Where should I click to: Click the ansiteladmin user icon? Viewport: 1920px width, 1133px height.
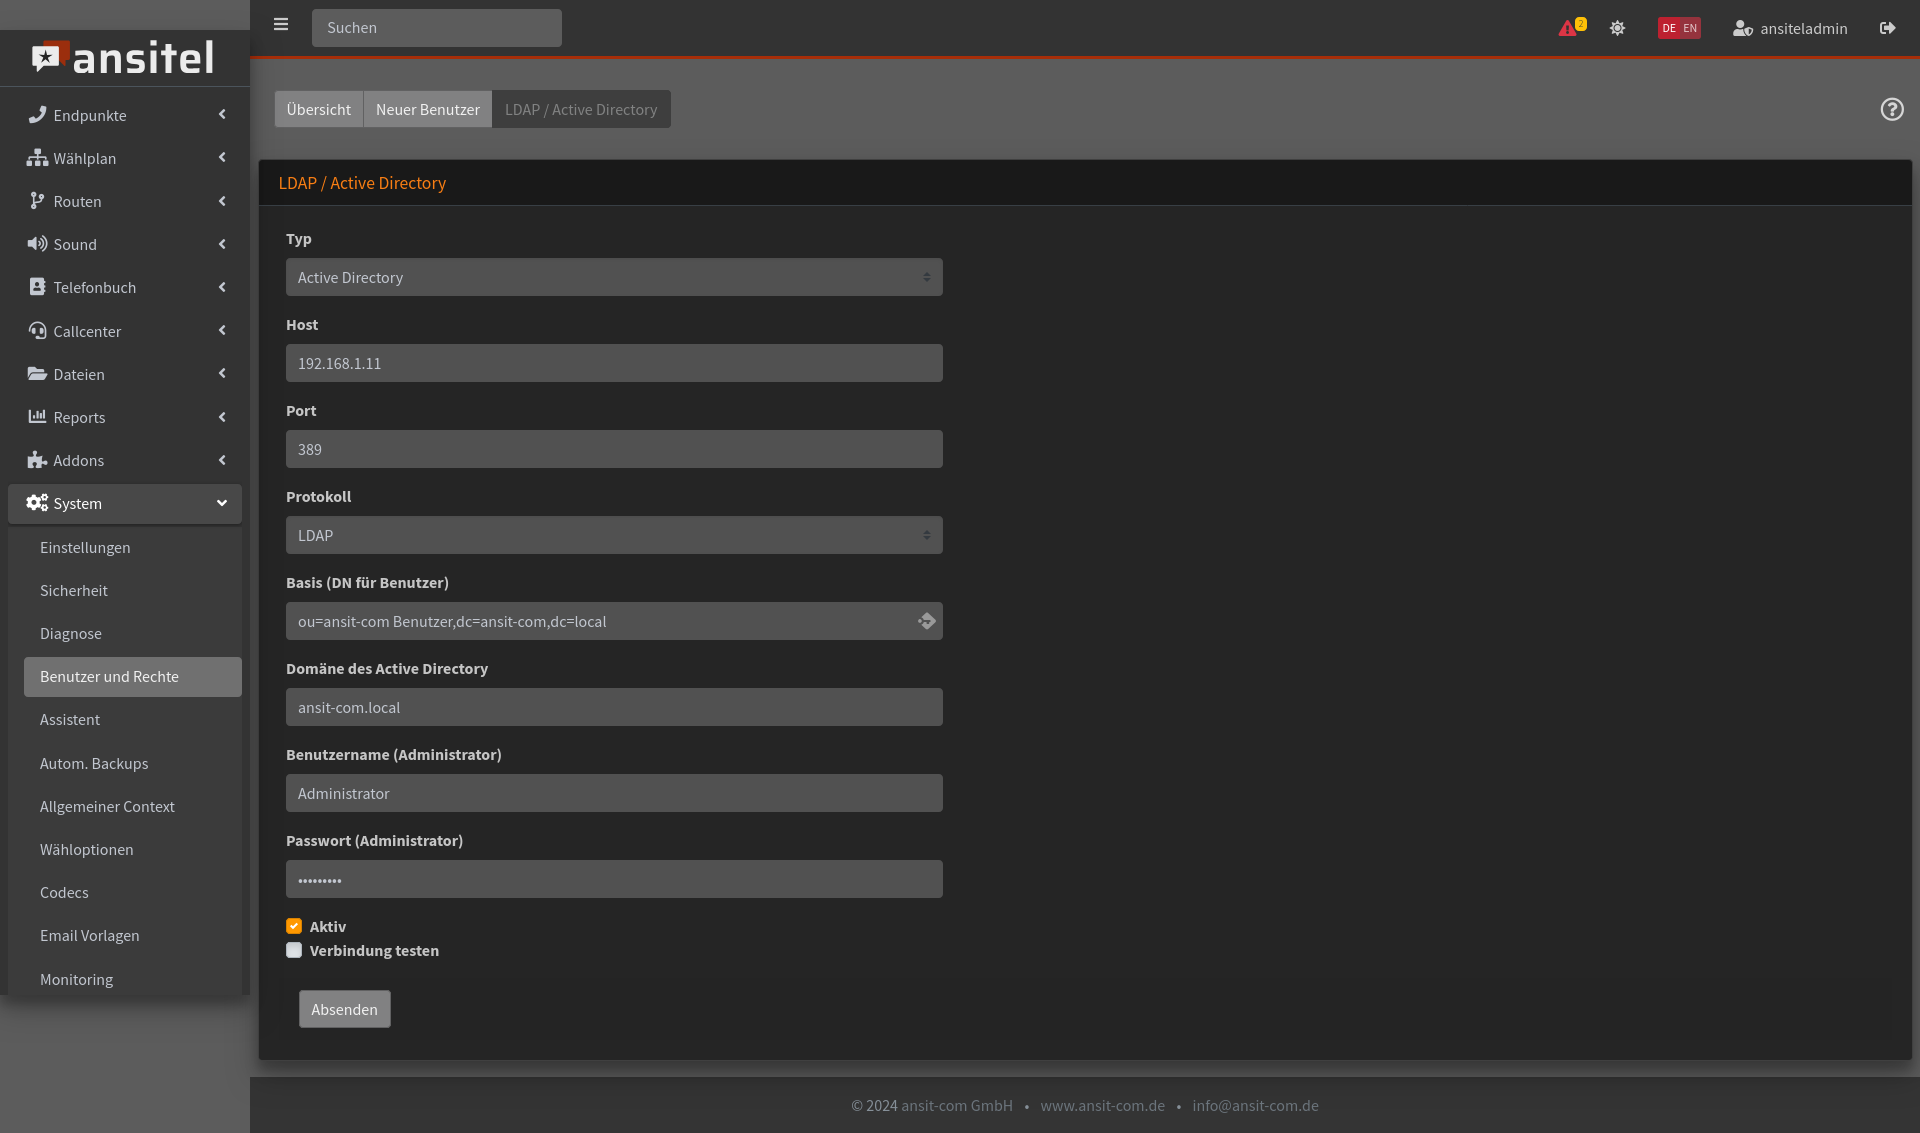point(1742,28)
